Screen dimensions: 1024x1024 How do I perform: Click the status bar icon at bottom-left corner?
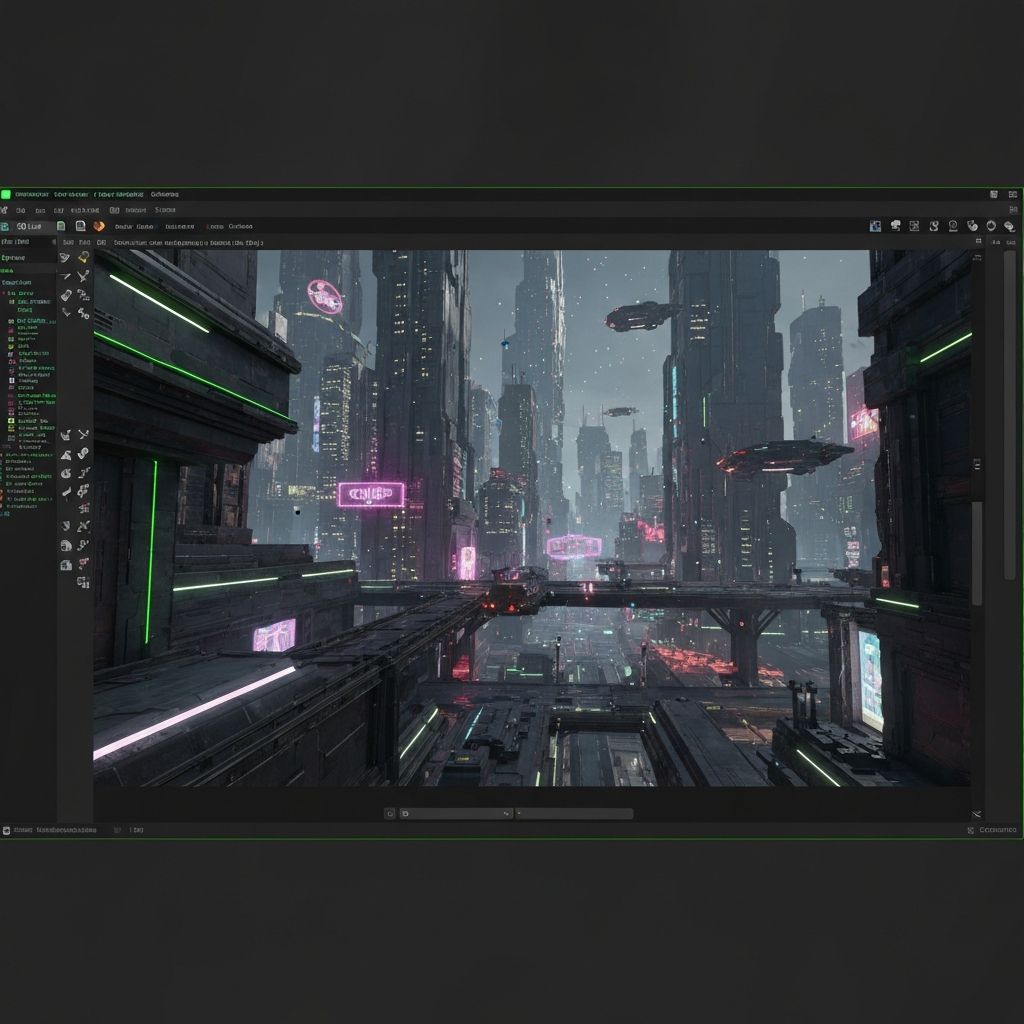(x=6, y=830)
